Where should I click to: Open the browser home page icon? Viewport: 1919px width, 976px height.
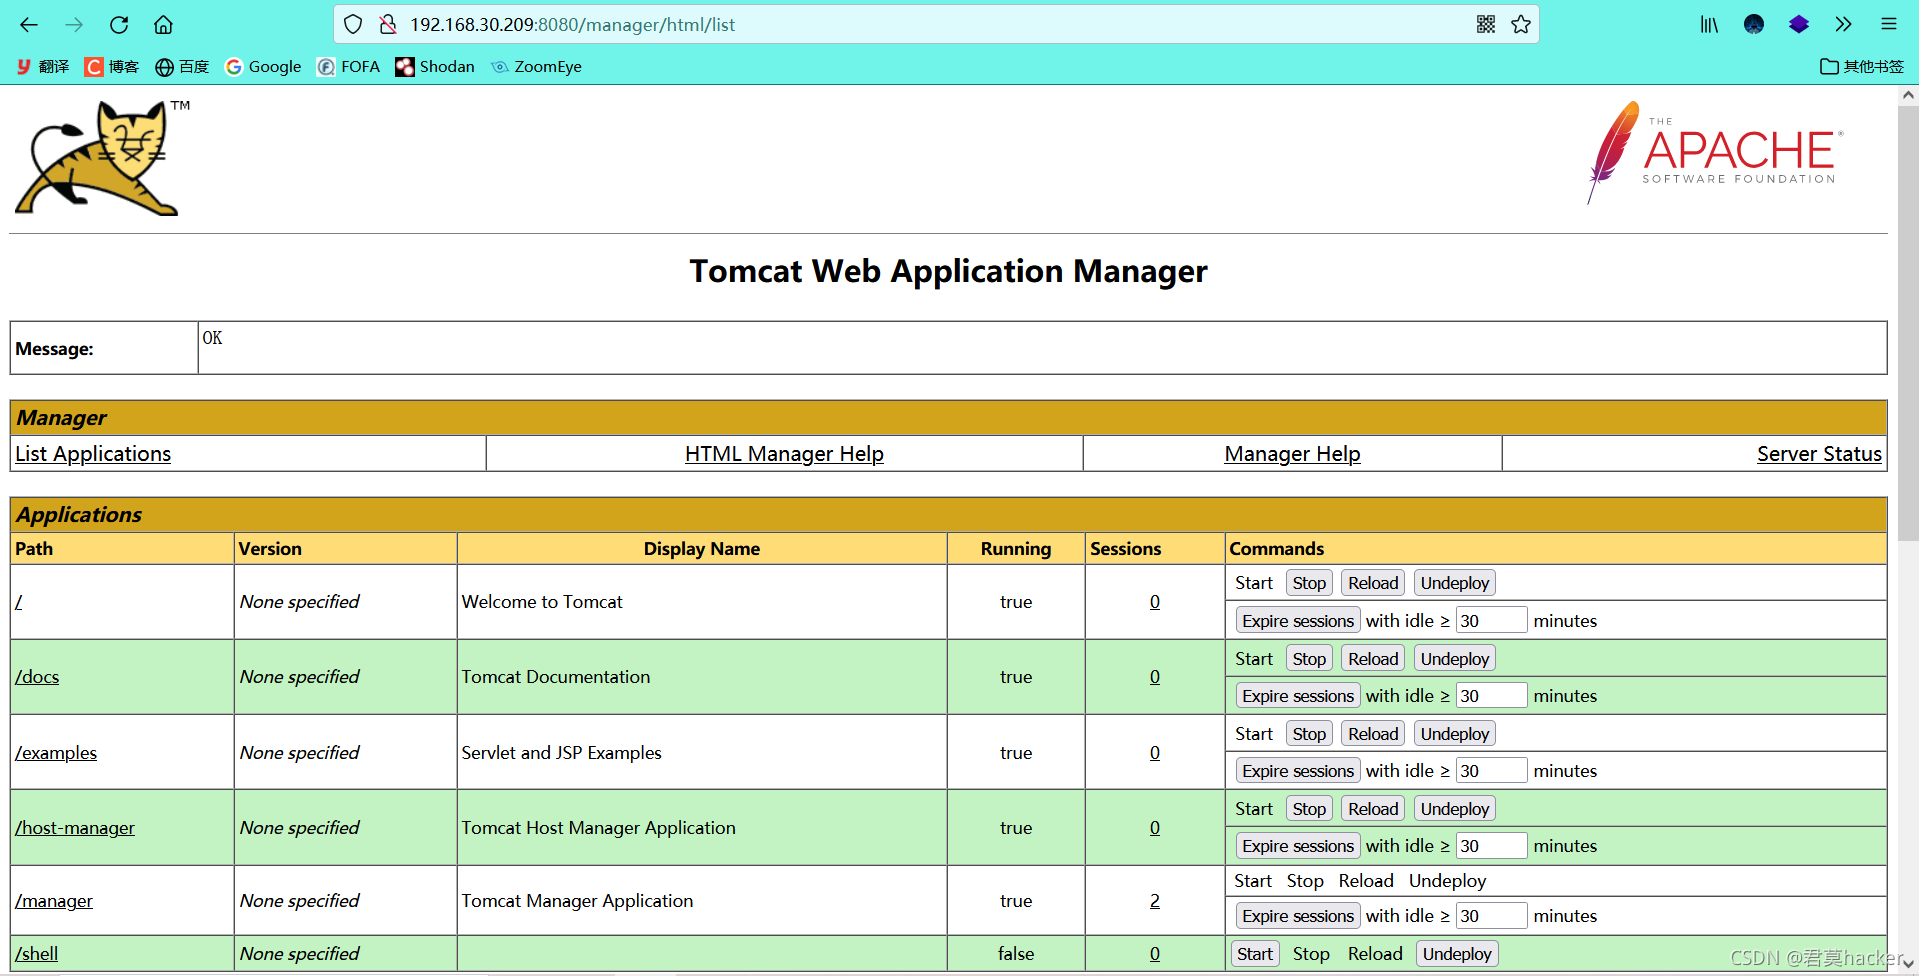point(163,24)
